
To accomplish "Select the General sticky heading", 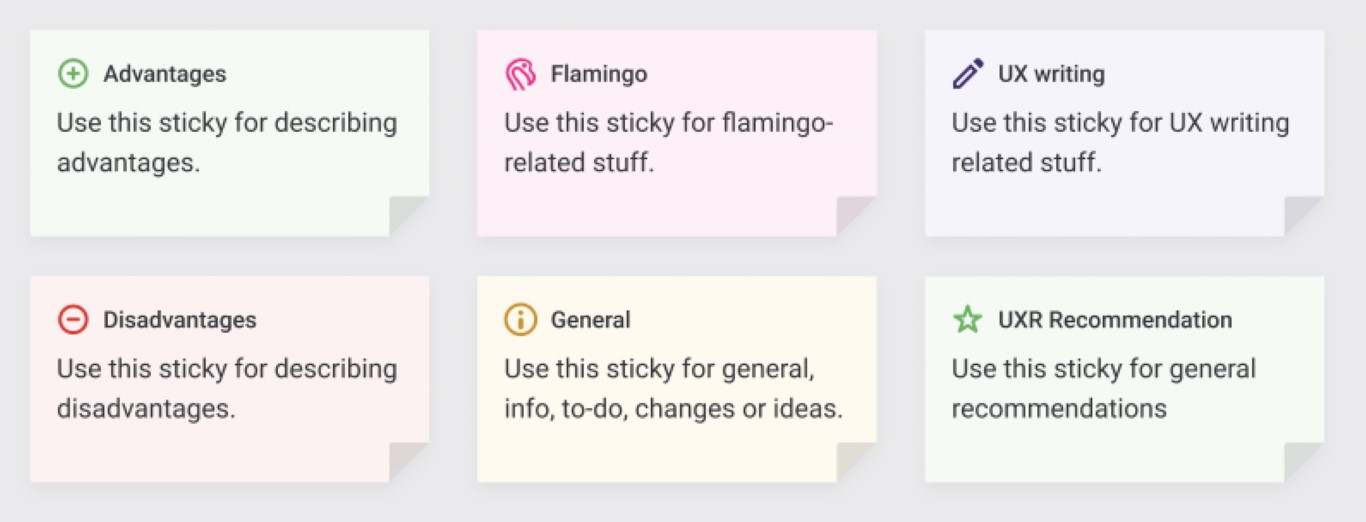I will [590, 320].
